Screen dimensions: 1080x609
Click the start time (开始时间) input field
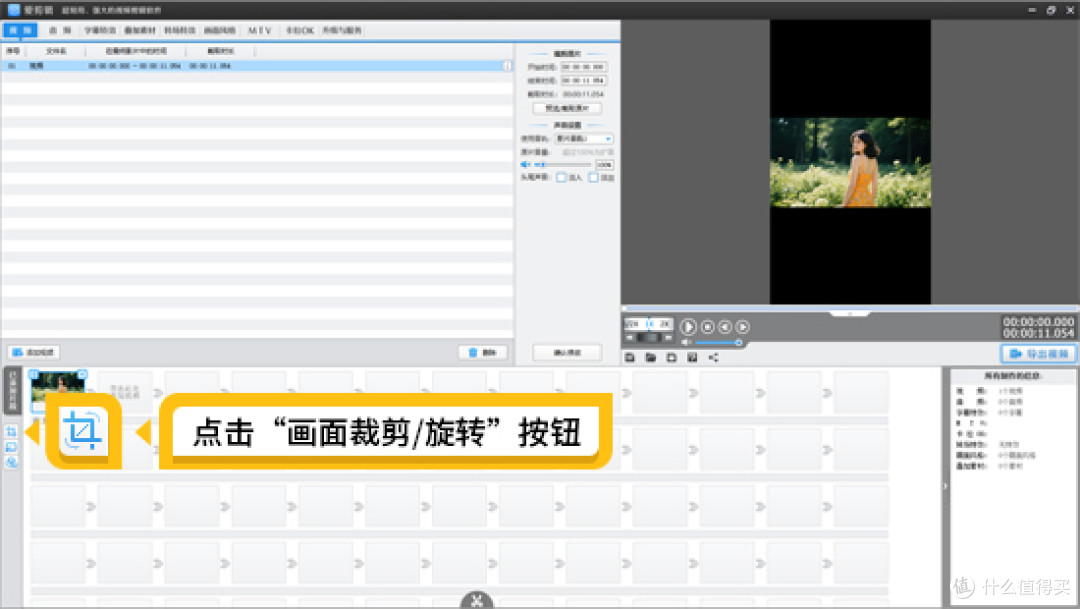pyautogui.click(x=583, y=67)
